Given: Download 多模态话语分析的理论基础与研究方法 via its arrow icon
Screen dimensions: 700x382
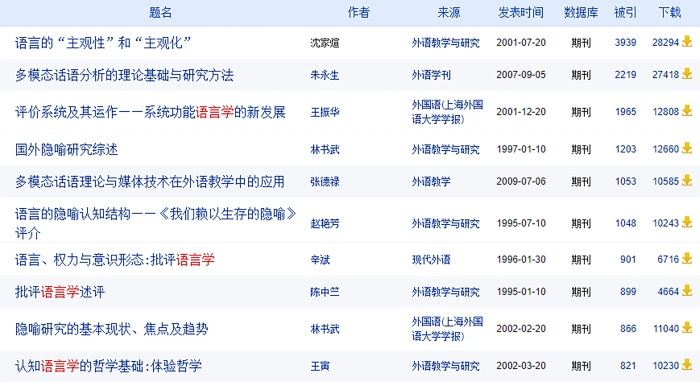Looking at the screenshot, I should coord(687,74).
